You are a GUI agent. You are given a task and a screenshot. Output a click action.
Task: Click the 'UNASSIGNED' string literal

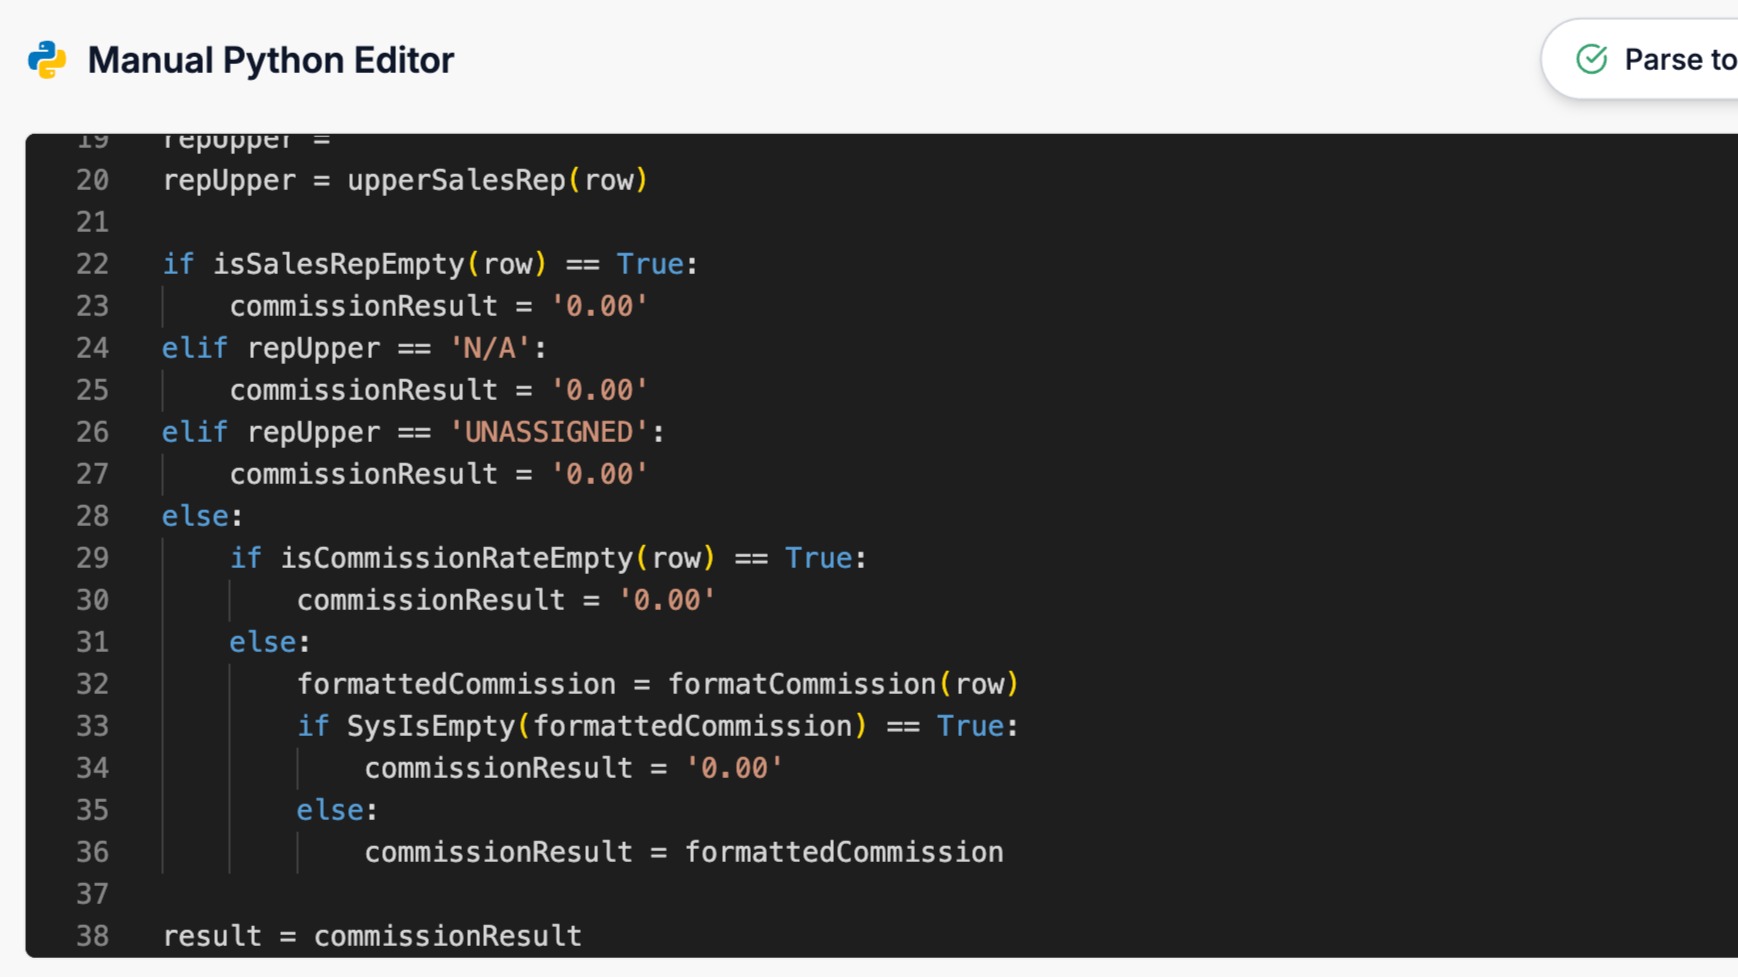tap(549, 432)
